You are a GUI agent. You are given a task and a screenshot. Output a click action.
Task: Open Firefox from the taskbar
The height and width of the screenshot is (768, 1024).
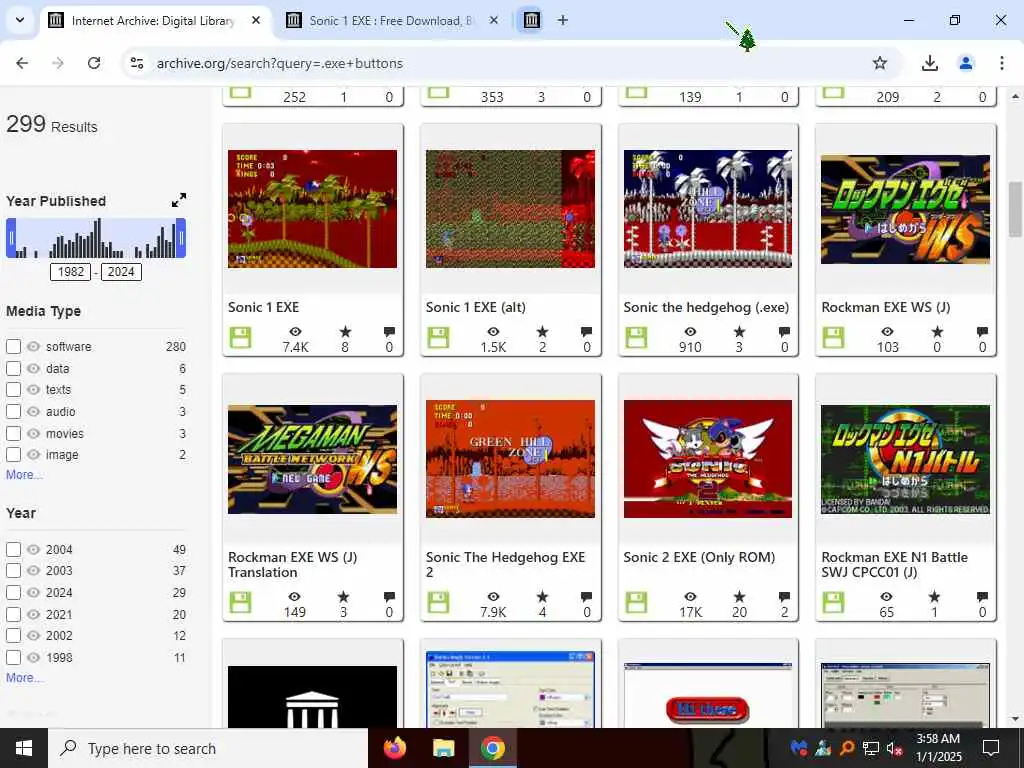tap(394, 748)
